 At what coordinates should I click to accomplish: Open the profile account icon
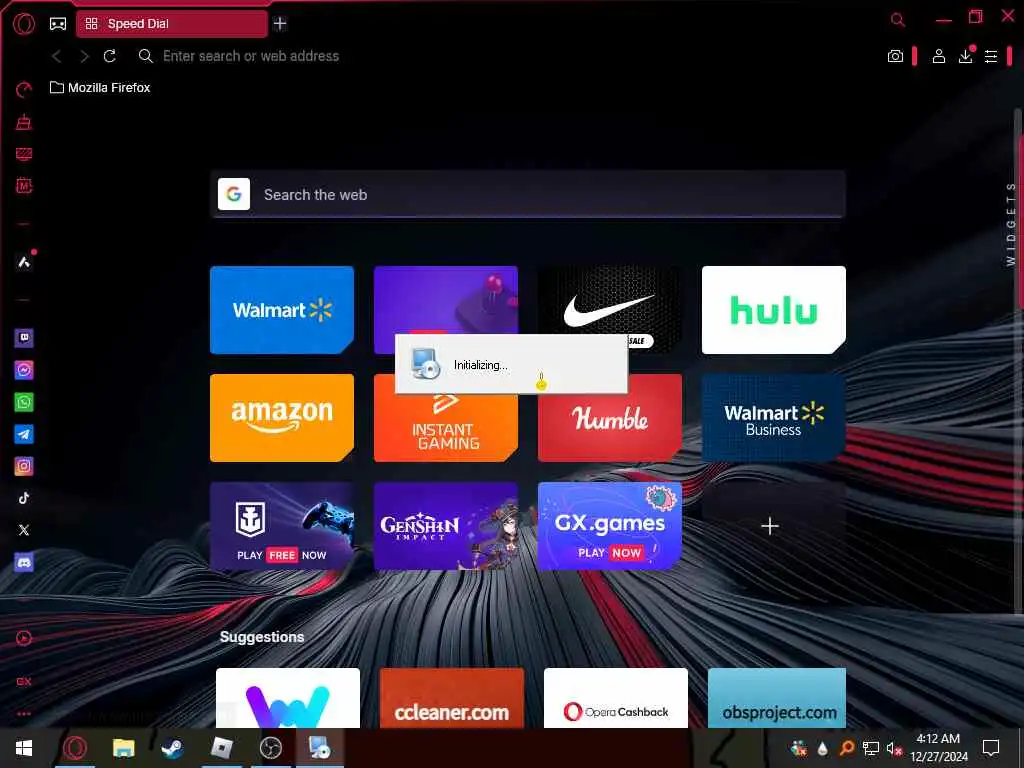938,56
